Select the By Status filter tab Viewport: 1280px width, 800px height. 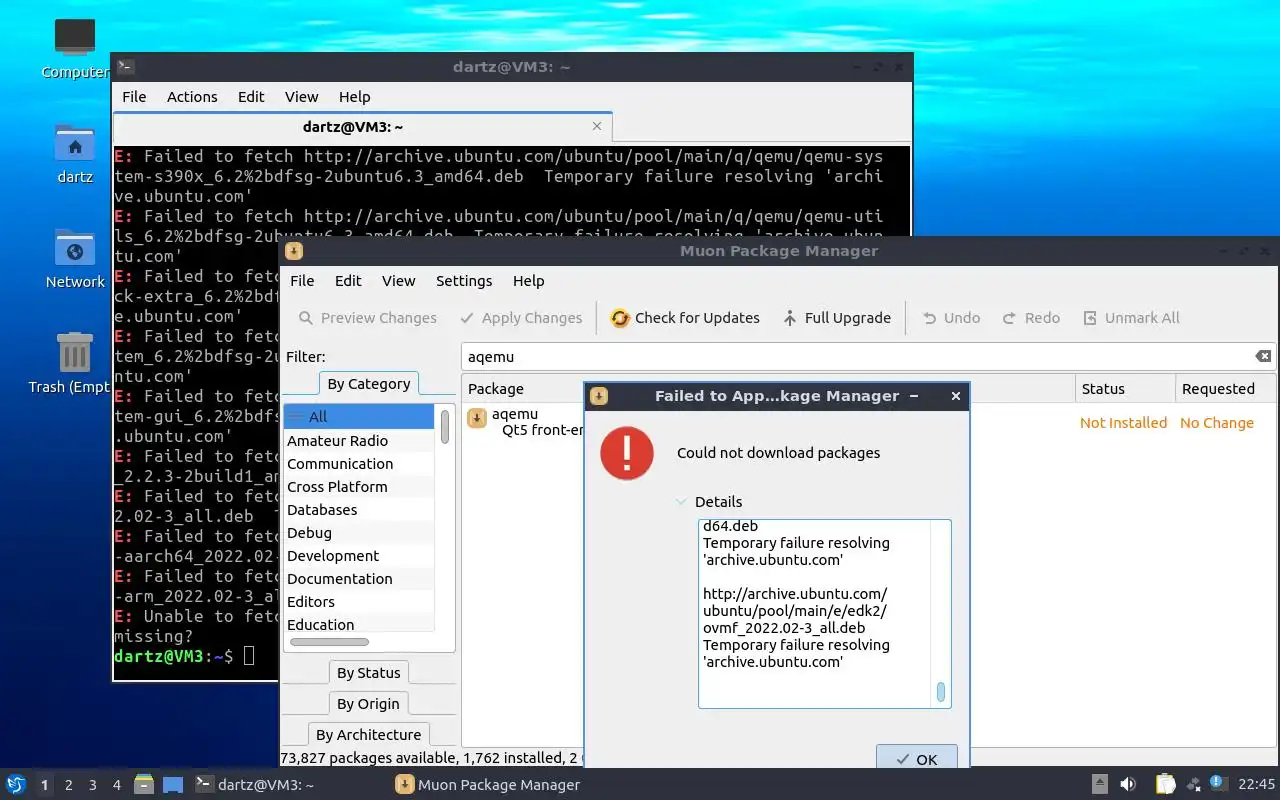pos(369,673)
